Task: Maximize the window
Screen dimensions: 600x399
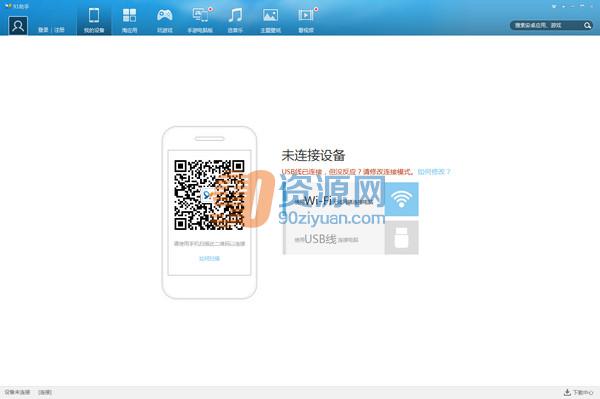Action: (582, 6)
